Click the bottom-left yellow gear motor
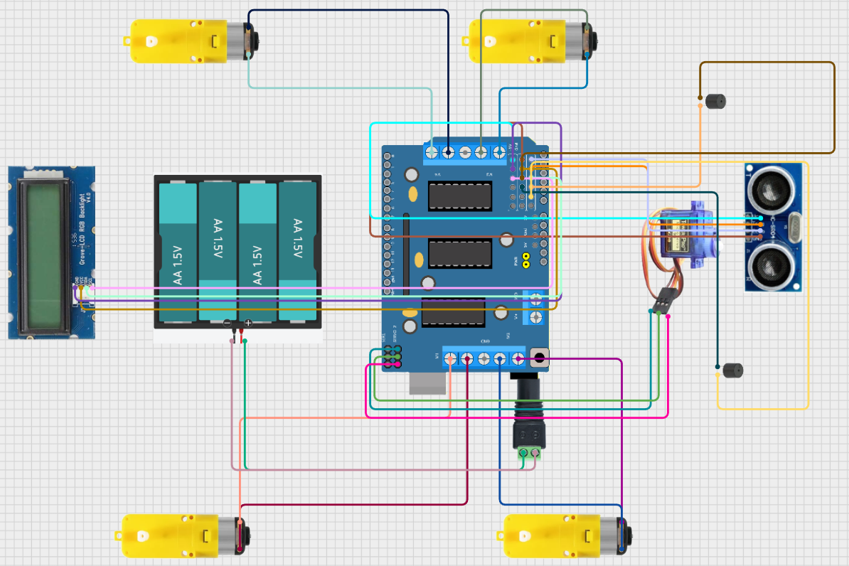Image resolution: width=849 pixels, height=566 pixels. coord(180,535)
